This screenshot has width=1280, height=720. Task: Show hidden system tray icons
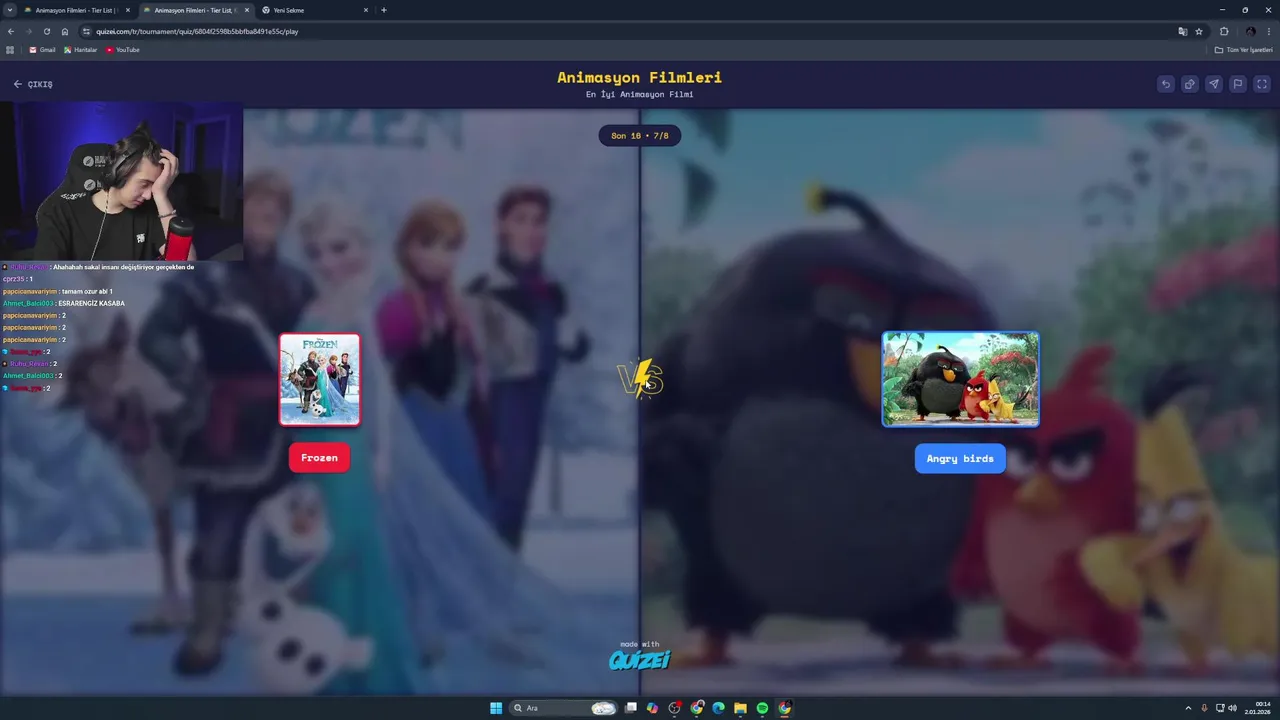click(1188, 708)
